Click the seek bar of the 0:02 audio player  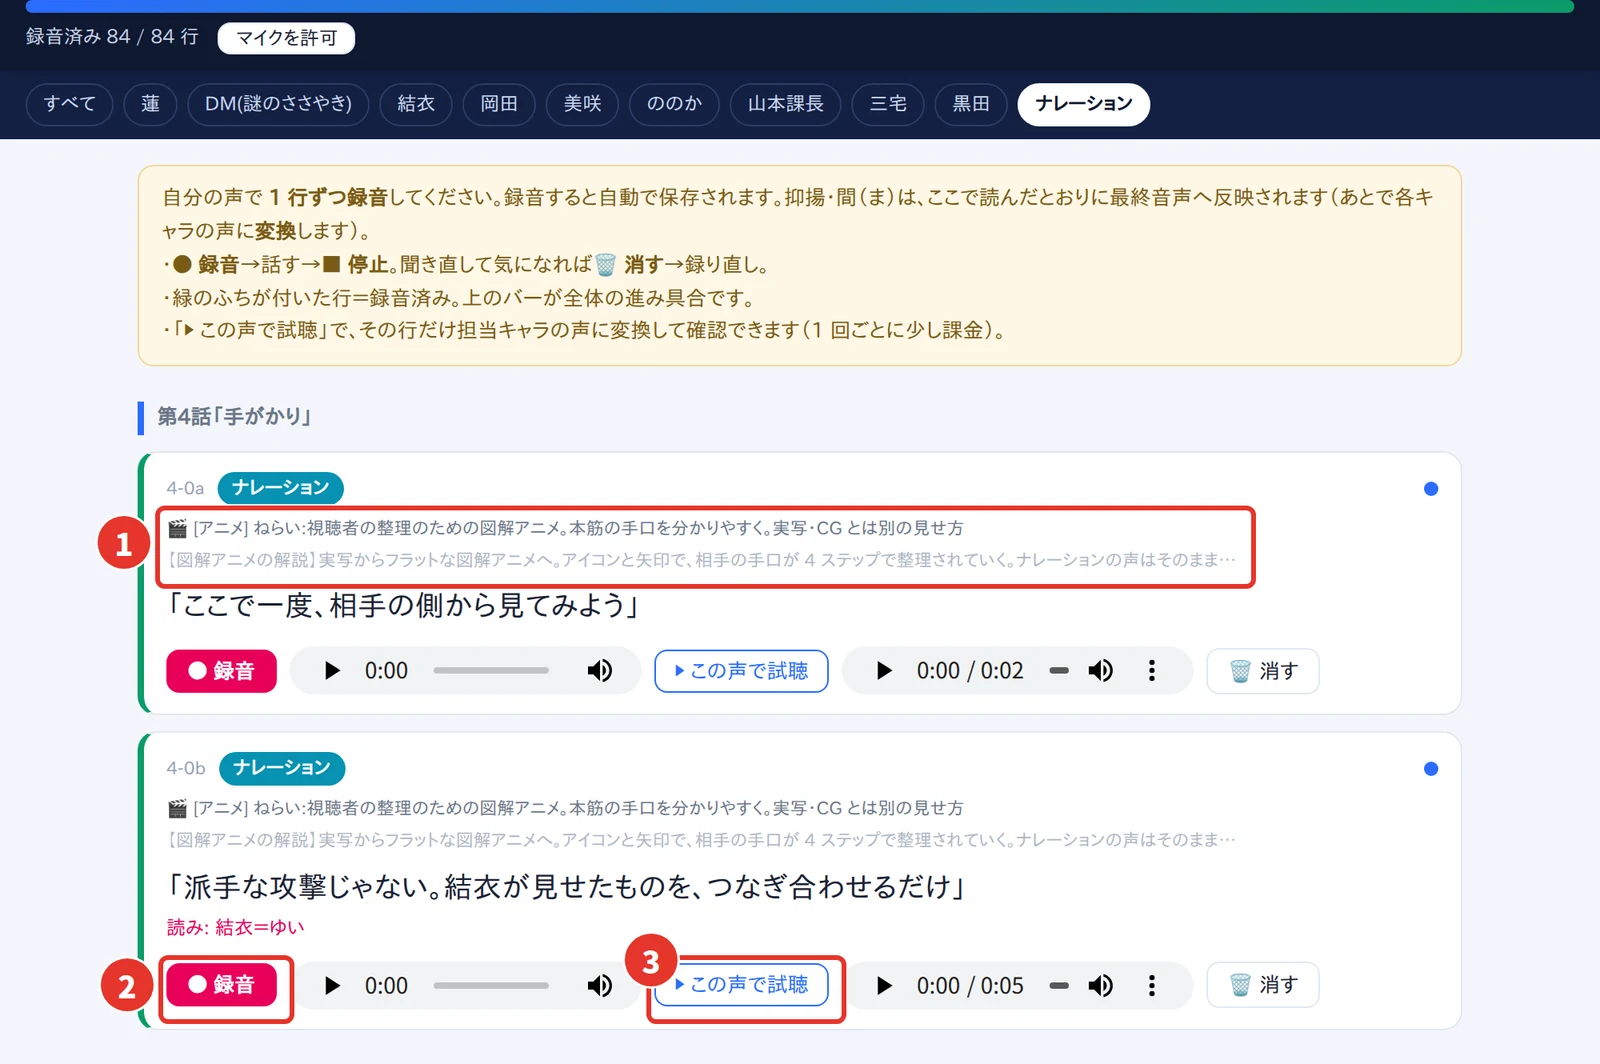pos(1059,671)
